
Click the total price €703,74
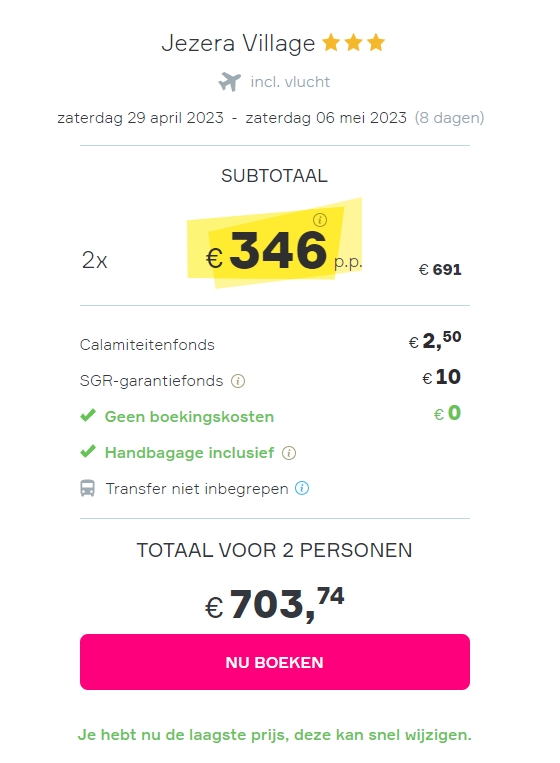tap(275, 604)
